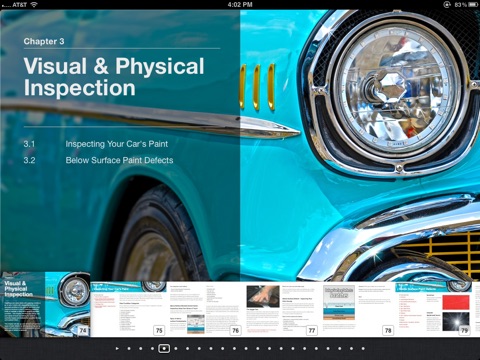Tap the Wi-Fi status icon
Image resolution: width=480 pixels, height=360 pixels.
34,4
